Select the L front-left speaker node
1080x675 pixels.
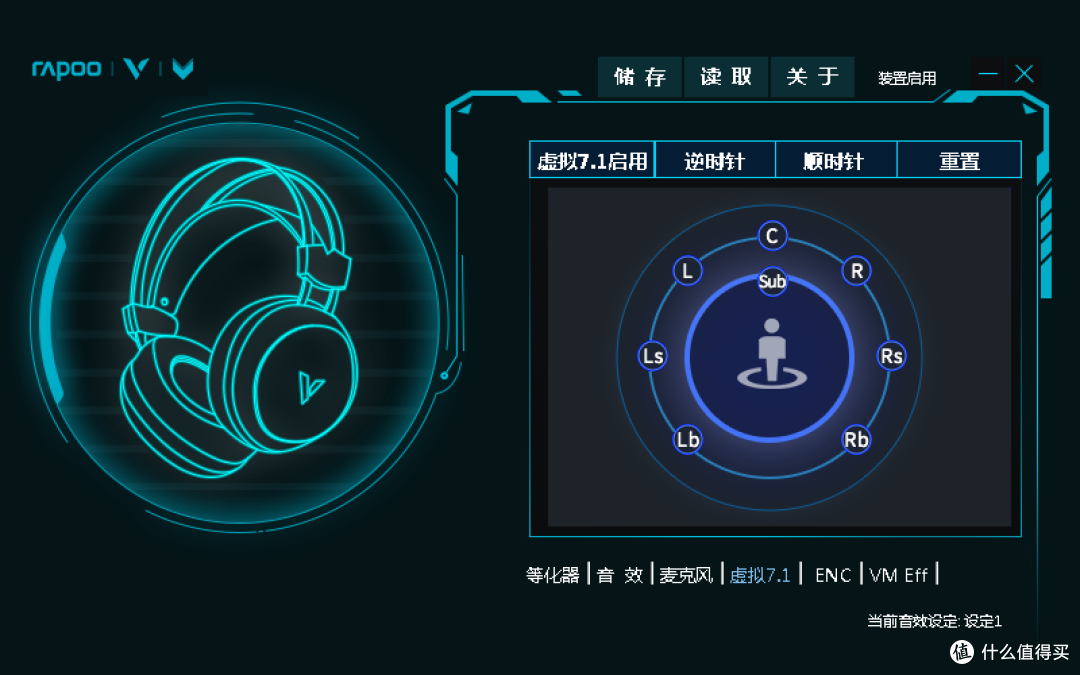point(687,271)
